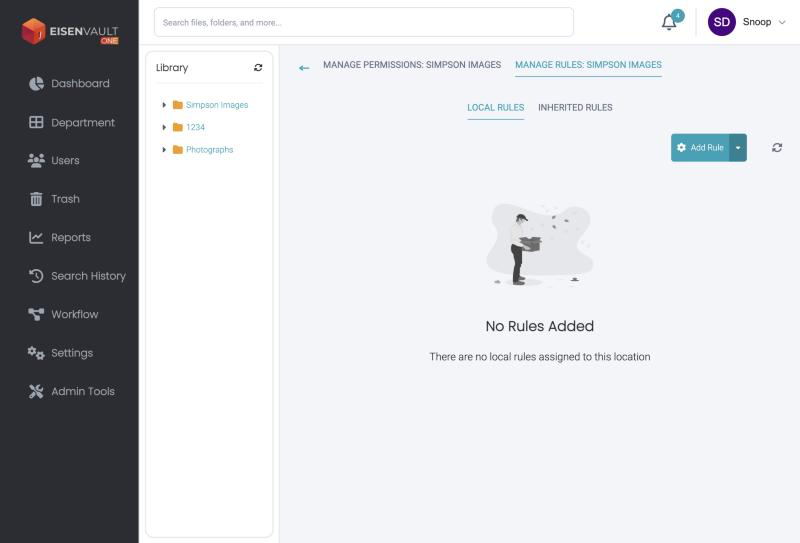
Task: Click the Admin Tools wrench icon
Action: (x=36, y=391)
